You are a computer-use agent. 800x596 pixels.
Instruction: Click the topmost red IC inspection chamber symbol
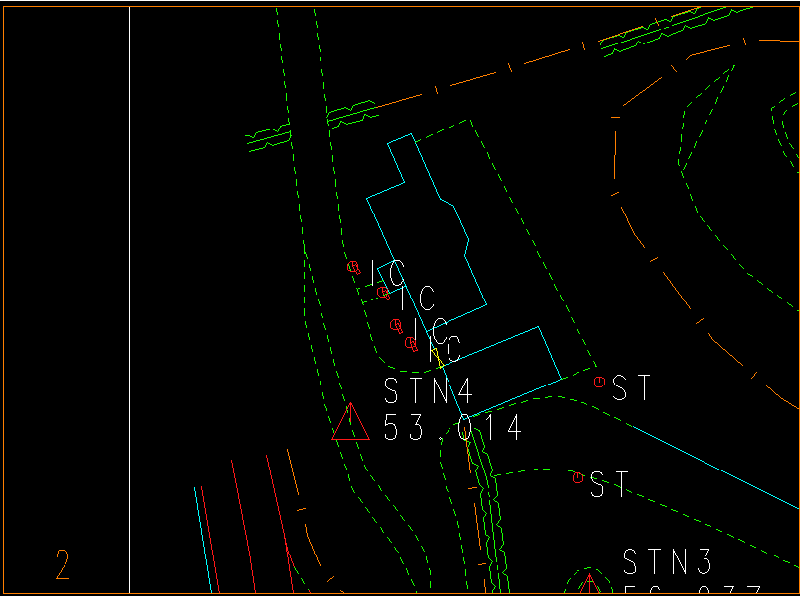pyautogui.click(x=353, y=267)
